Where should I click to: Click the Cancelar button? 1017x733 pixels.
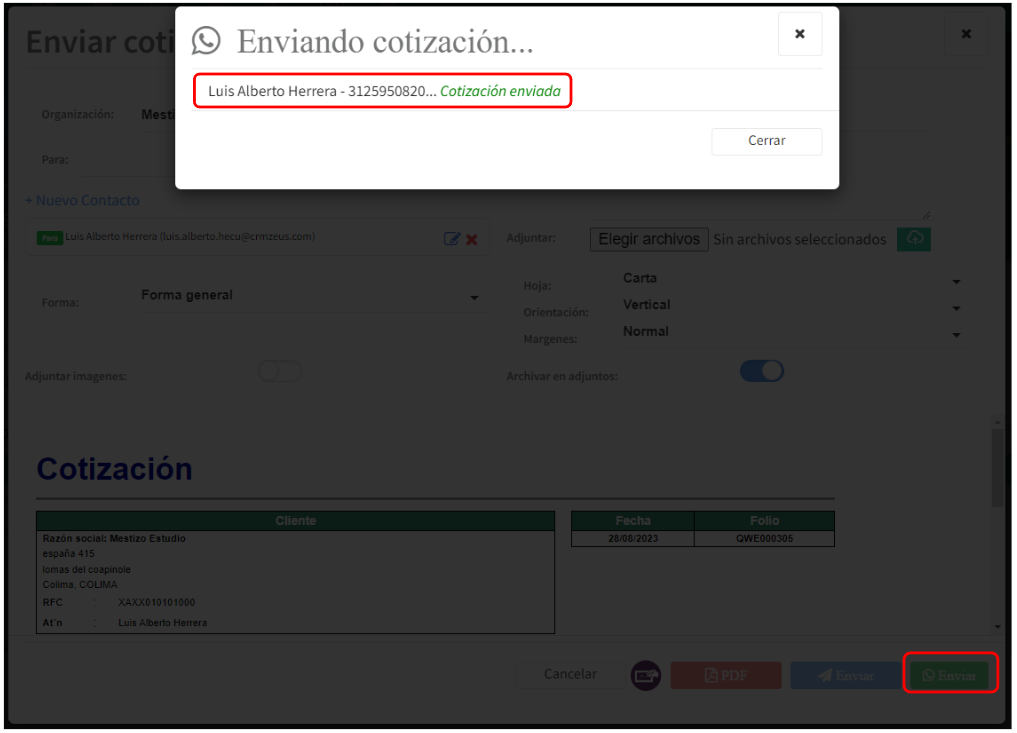570,675
